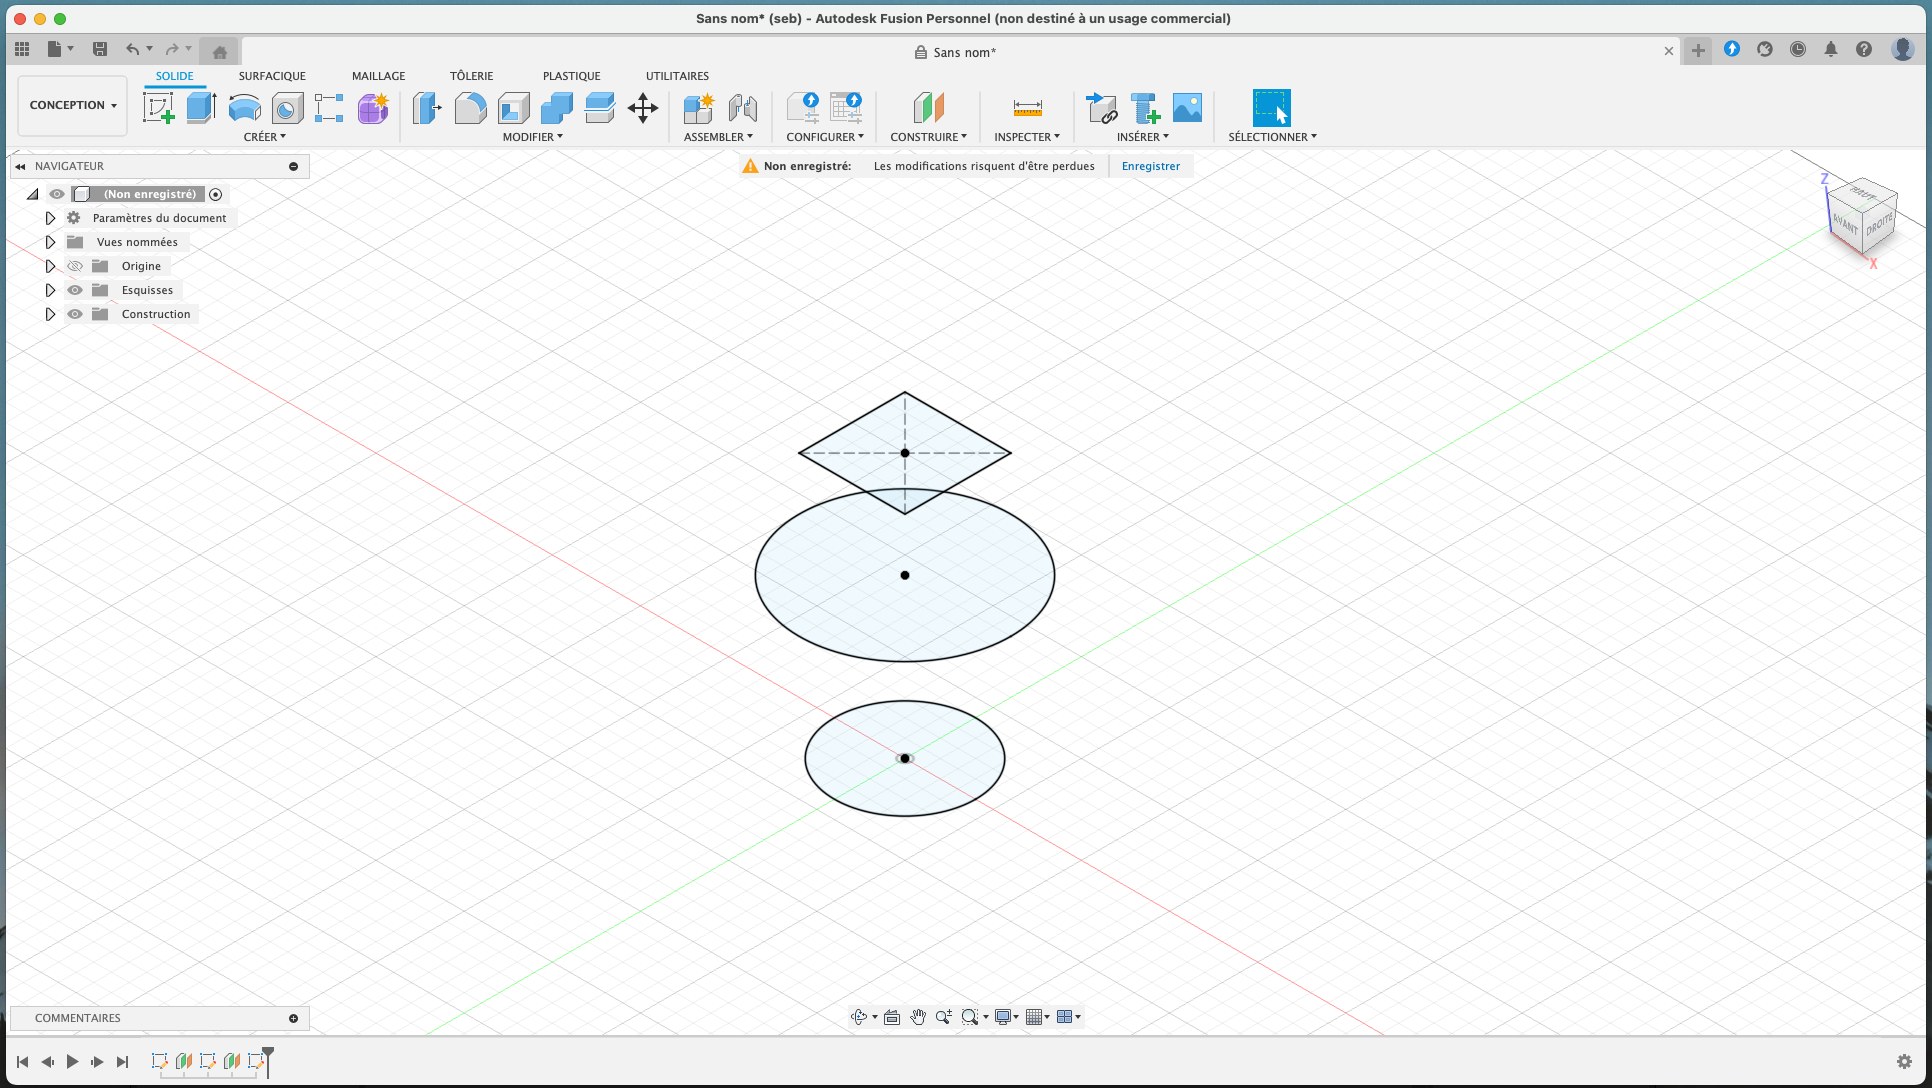Open the data panel grid icon
The width and height of the screenshot is (1932, 1088).
(22, 49)
